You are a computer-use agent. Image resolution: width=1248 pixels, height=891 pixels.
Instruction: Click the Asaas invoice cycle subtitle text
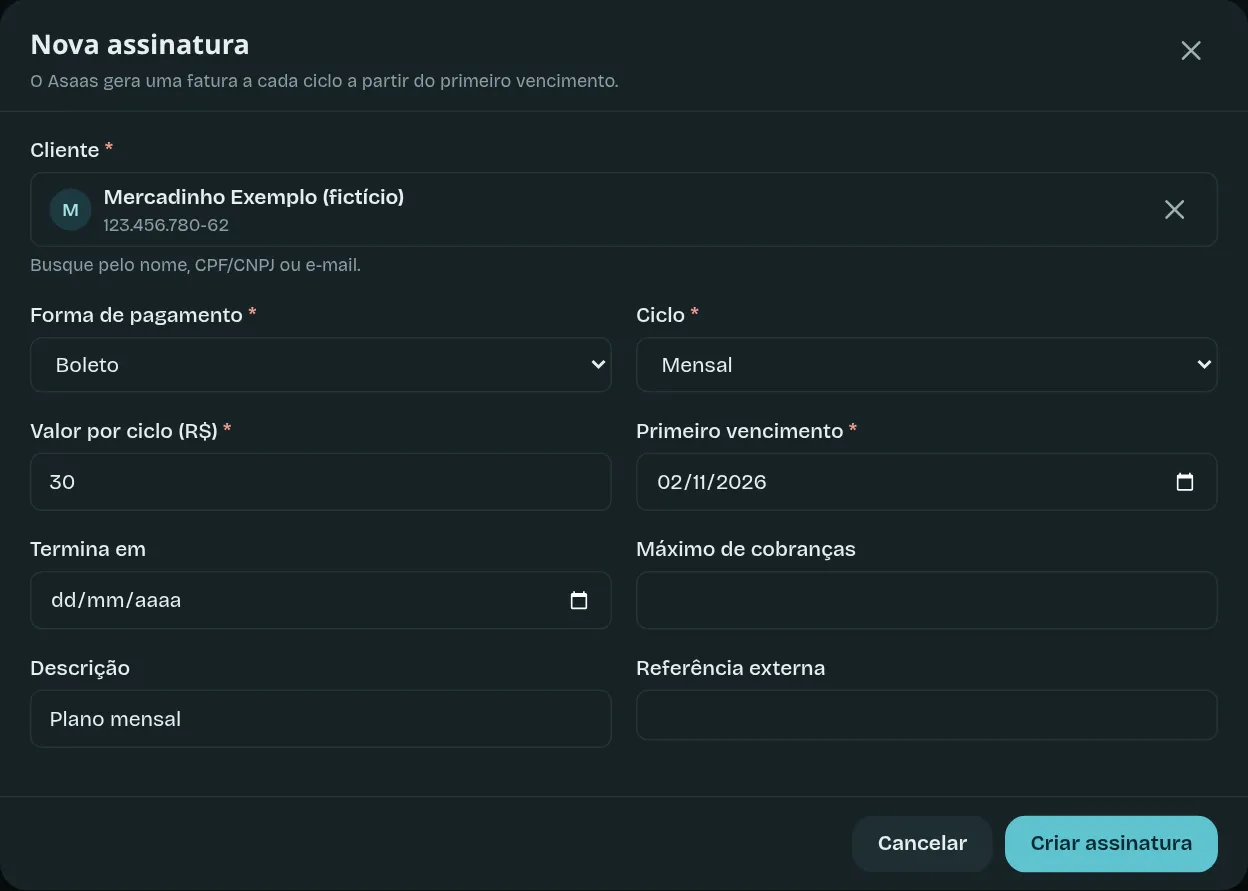[325, 81]
